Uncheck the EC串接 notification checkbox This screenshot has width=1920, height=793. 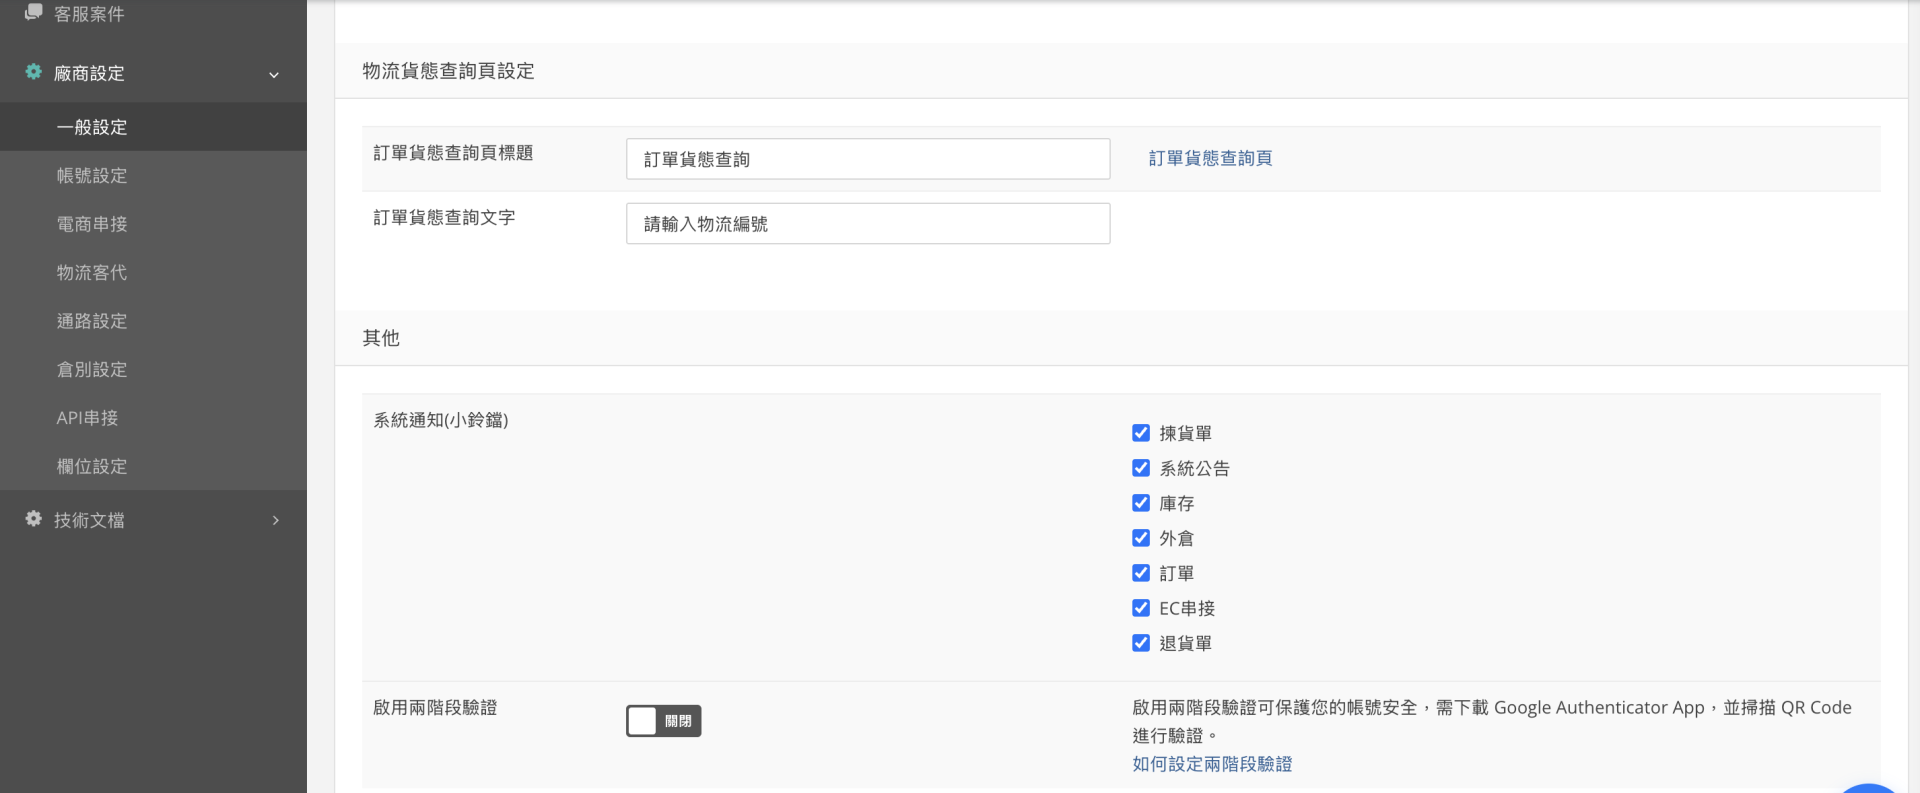pos(1141,608)
